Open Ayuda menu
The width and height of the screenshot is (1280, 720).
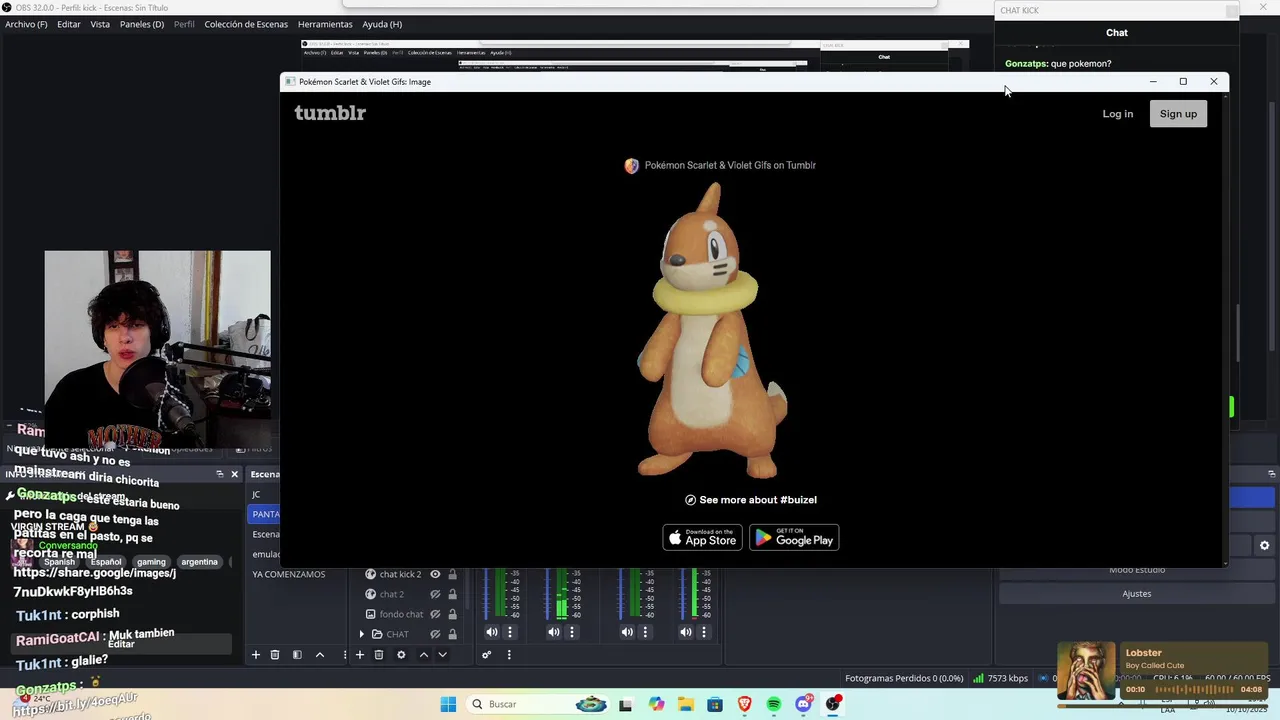point(382,24)
